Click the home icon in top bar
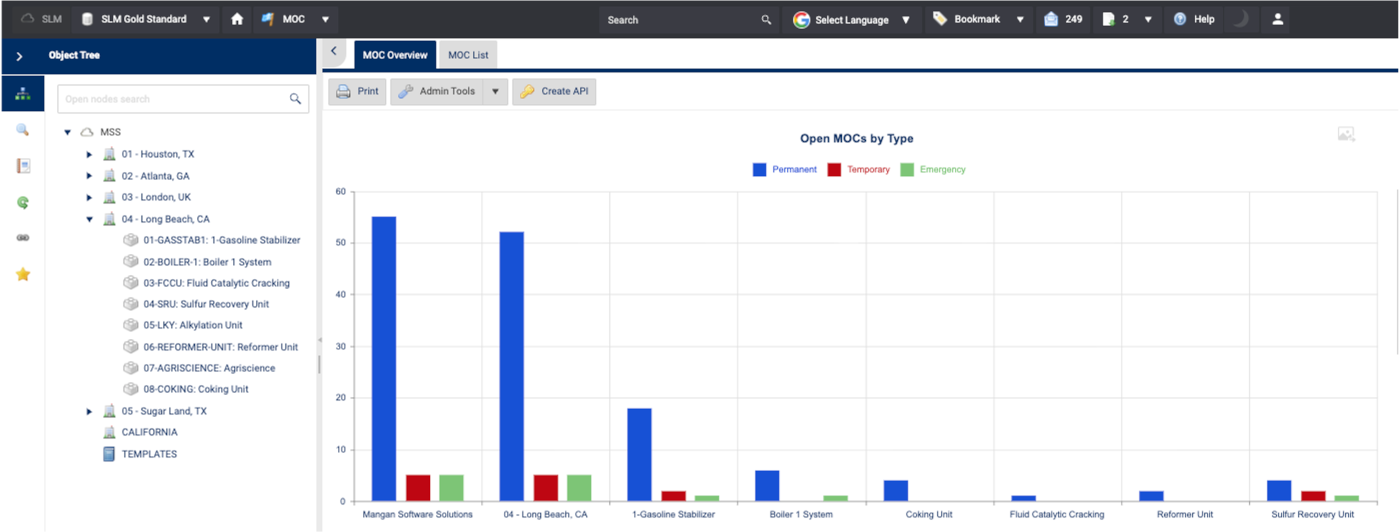Screen dimensions: 1400x532 pos(237,19)
